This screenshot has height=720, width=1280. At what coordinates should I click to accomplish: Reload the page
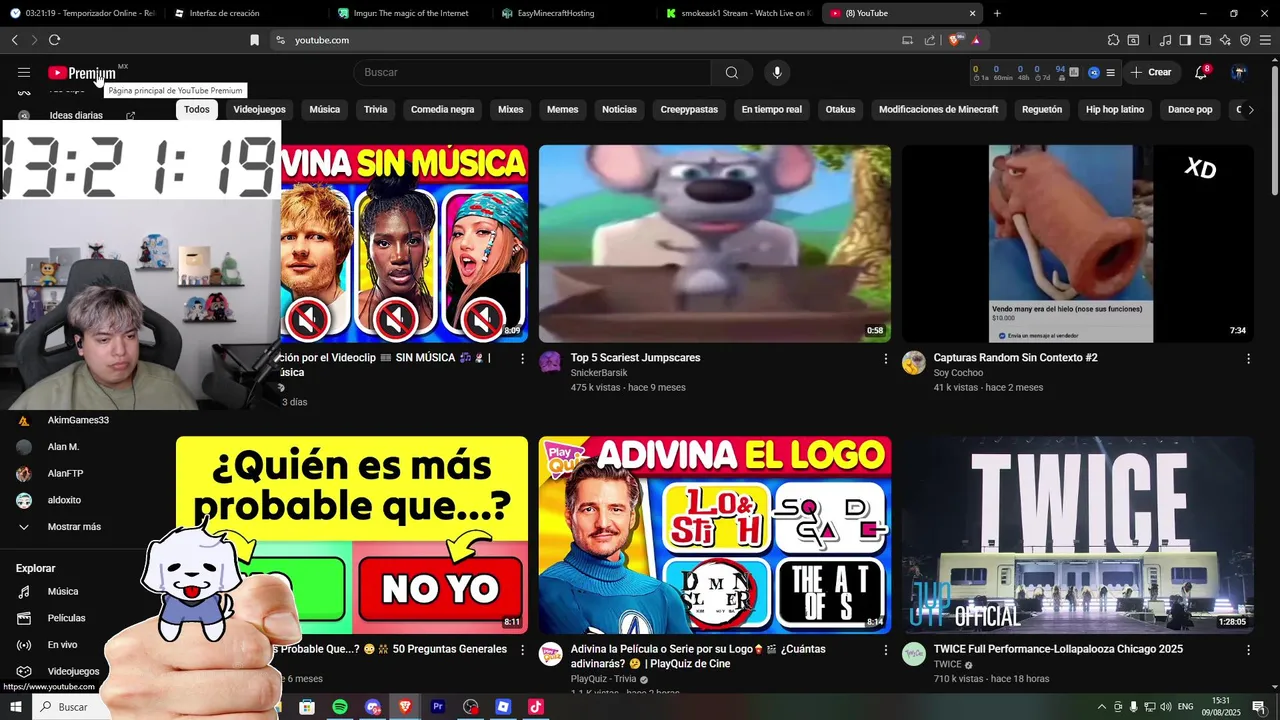point(54,40)
